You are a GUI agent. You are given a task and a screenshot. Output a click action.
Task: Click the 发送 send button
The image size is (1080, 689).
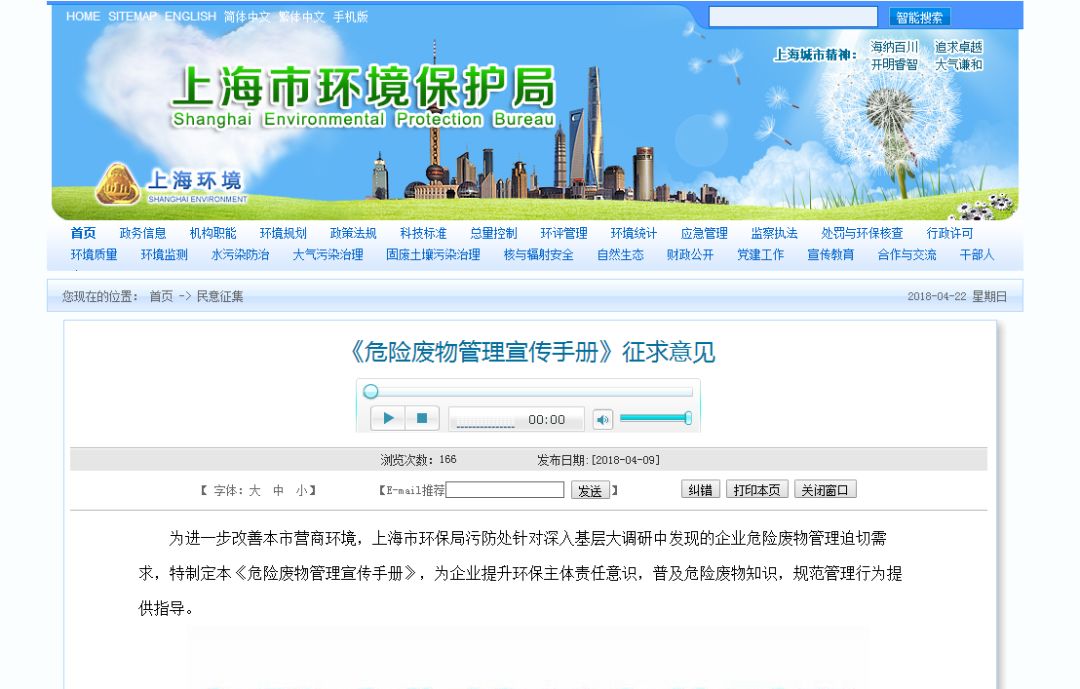point(590,491)
